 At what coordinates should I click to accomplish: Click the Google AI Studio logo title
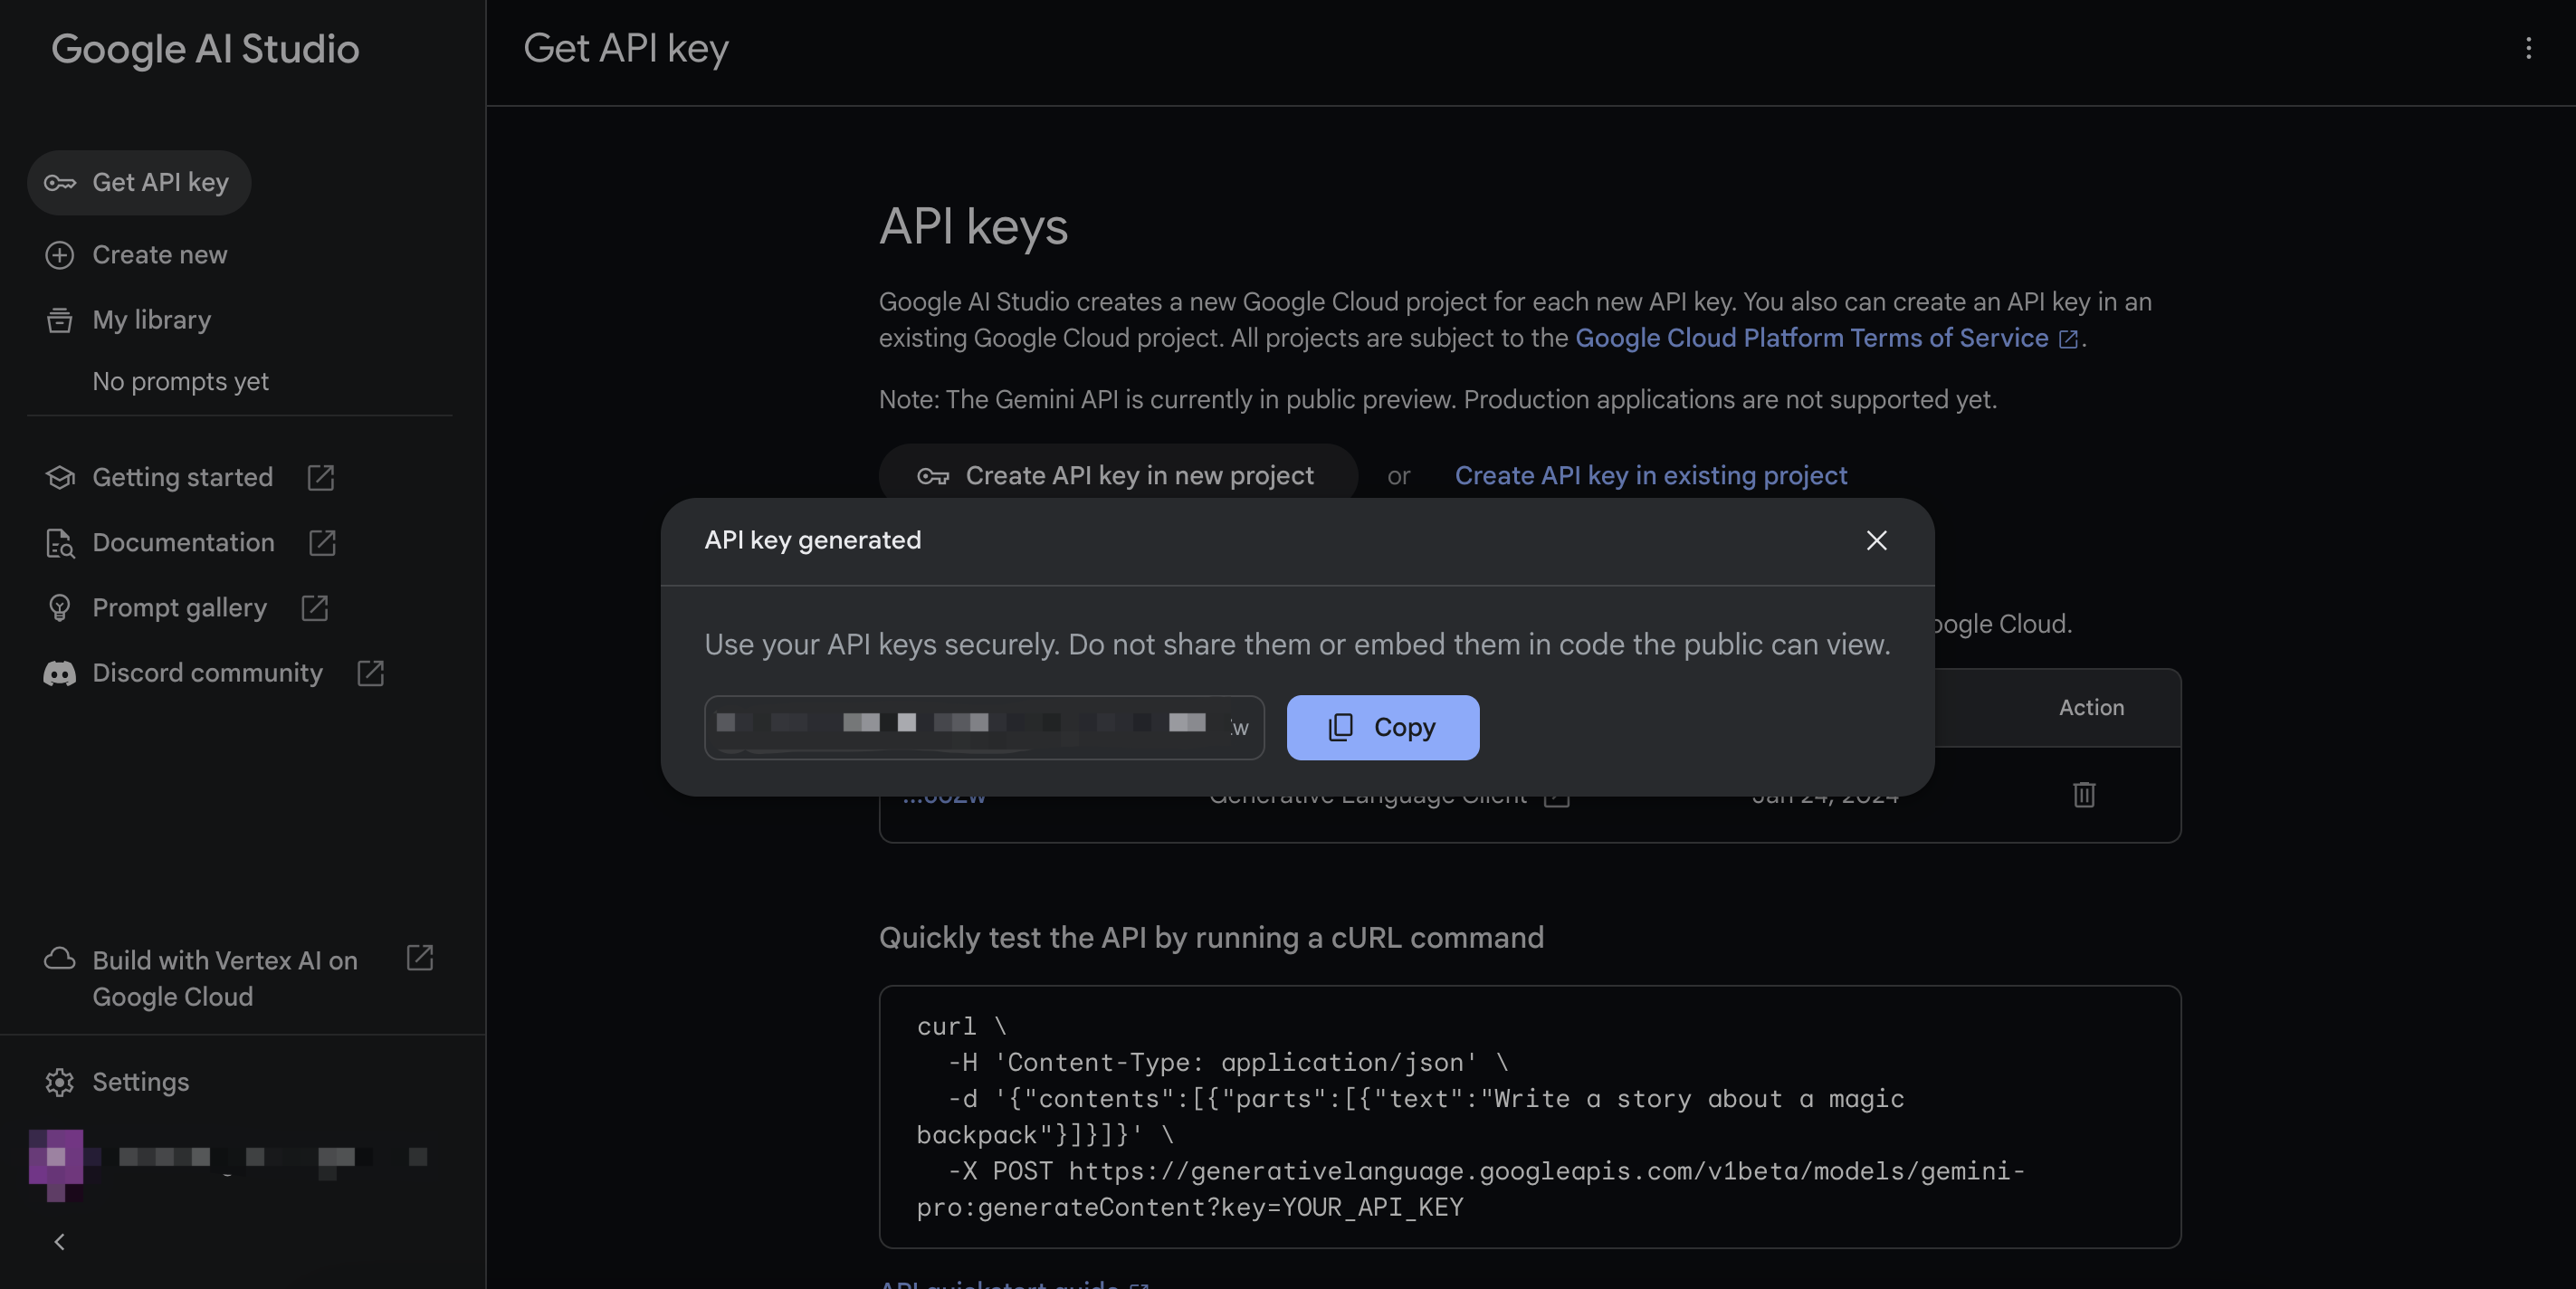205,49
